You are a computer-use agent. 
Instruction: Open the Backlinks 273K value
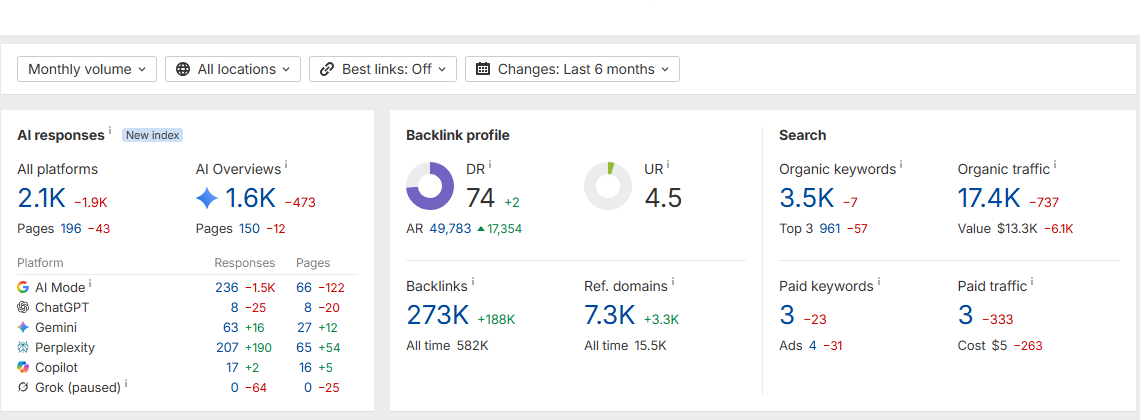tap(438, 315)
